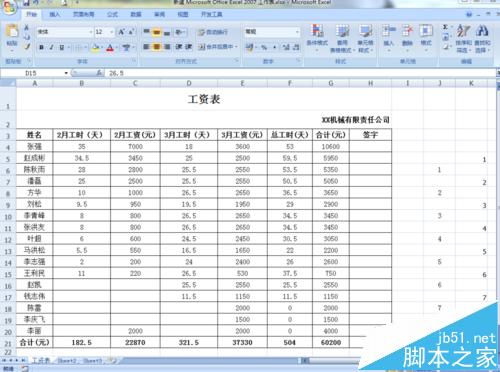
Task: Cut selection with the scissors icon
Action: point(27,27)
